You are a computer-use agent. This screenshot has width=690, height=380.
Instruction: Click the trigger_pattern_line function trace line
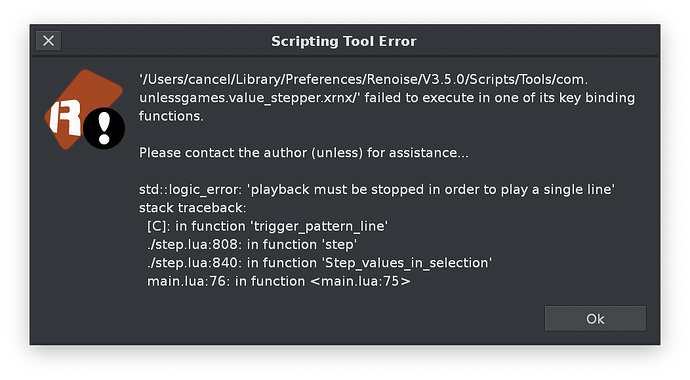pos(267,226)
